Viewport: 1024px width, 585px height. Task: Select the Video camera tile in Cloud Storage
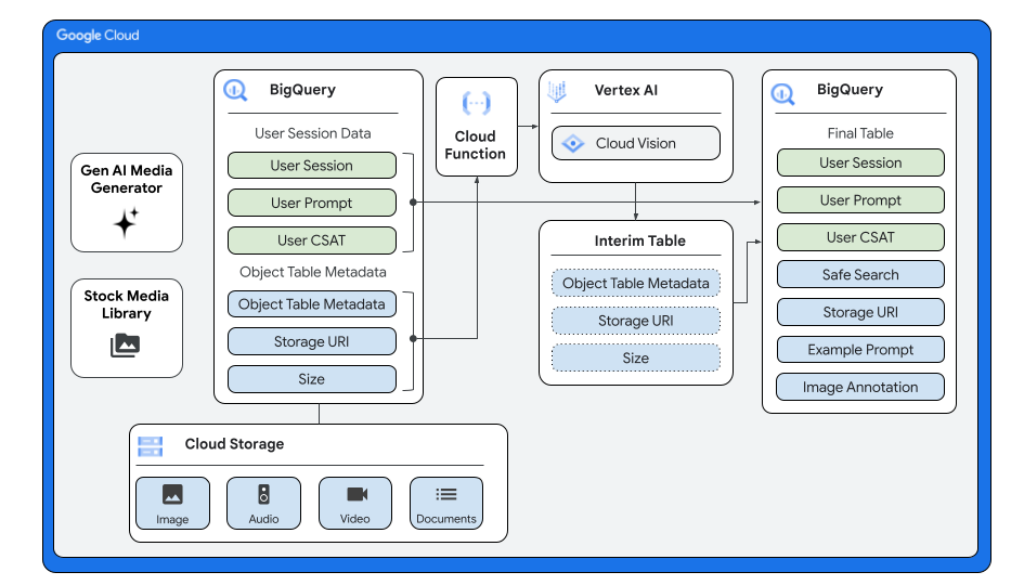point(355,502)
